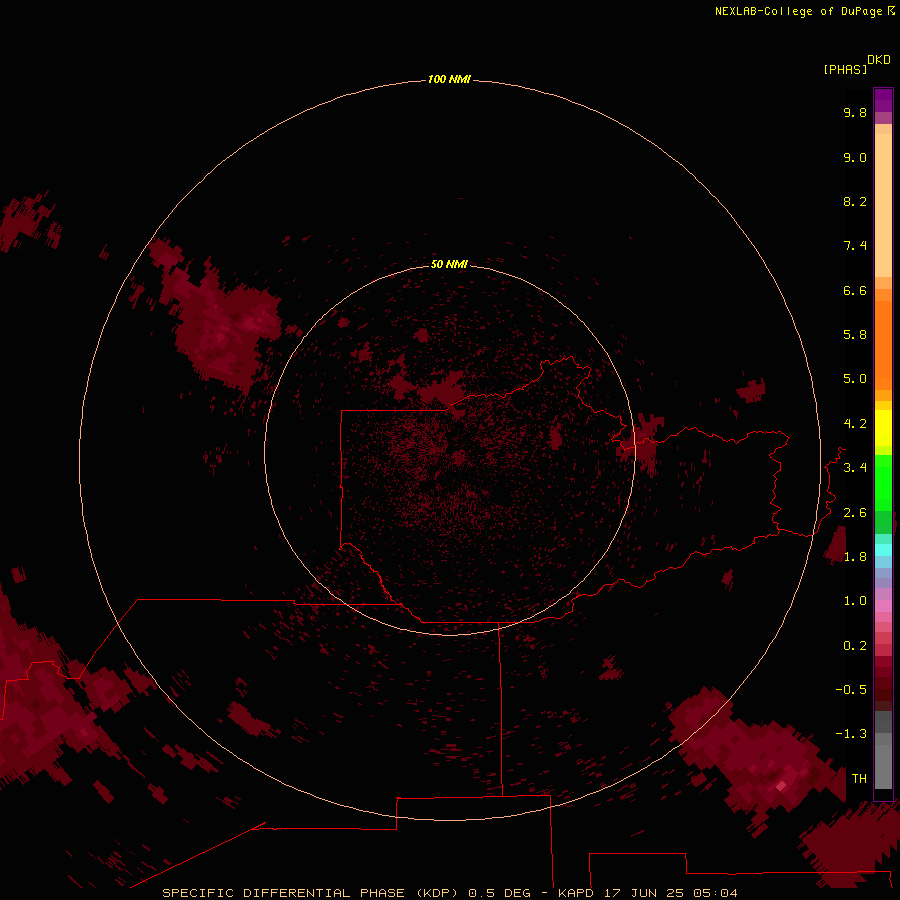Click the 9.0 value on the scale
The image size is (900, 900).
855,157
